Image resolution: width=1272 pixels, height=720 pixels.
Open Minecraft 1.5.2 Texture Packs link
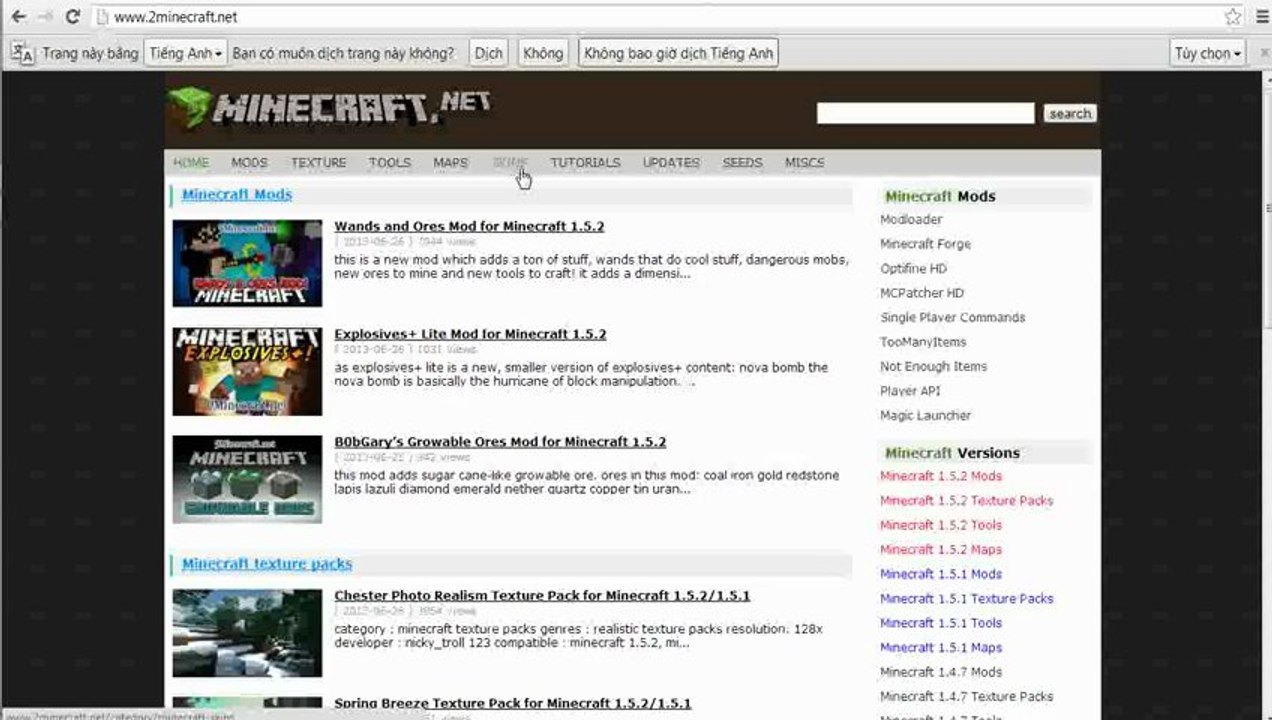966,500
